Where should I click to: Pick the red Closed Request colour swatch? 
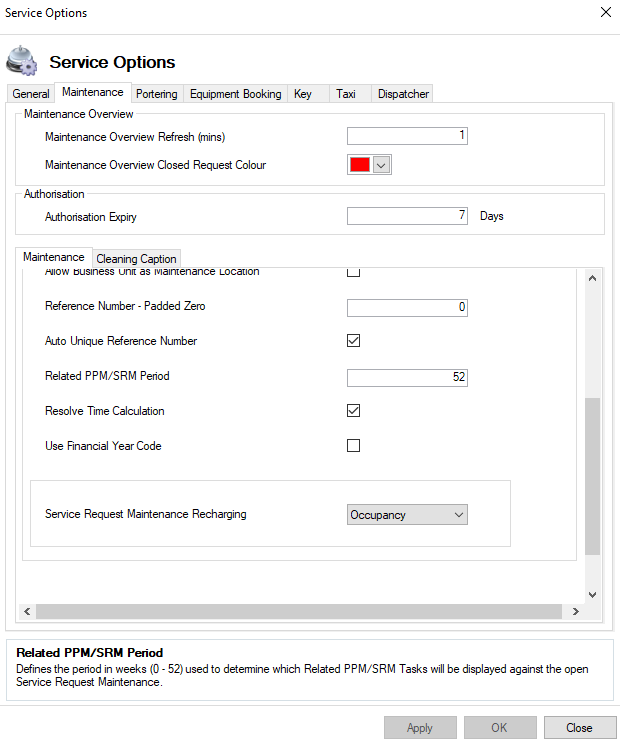tap(359, 165)
